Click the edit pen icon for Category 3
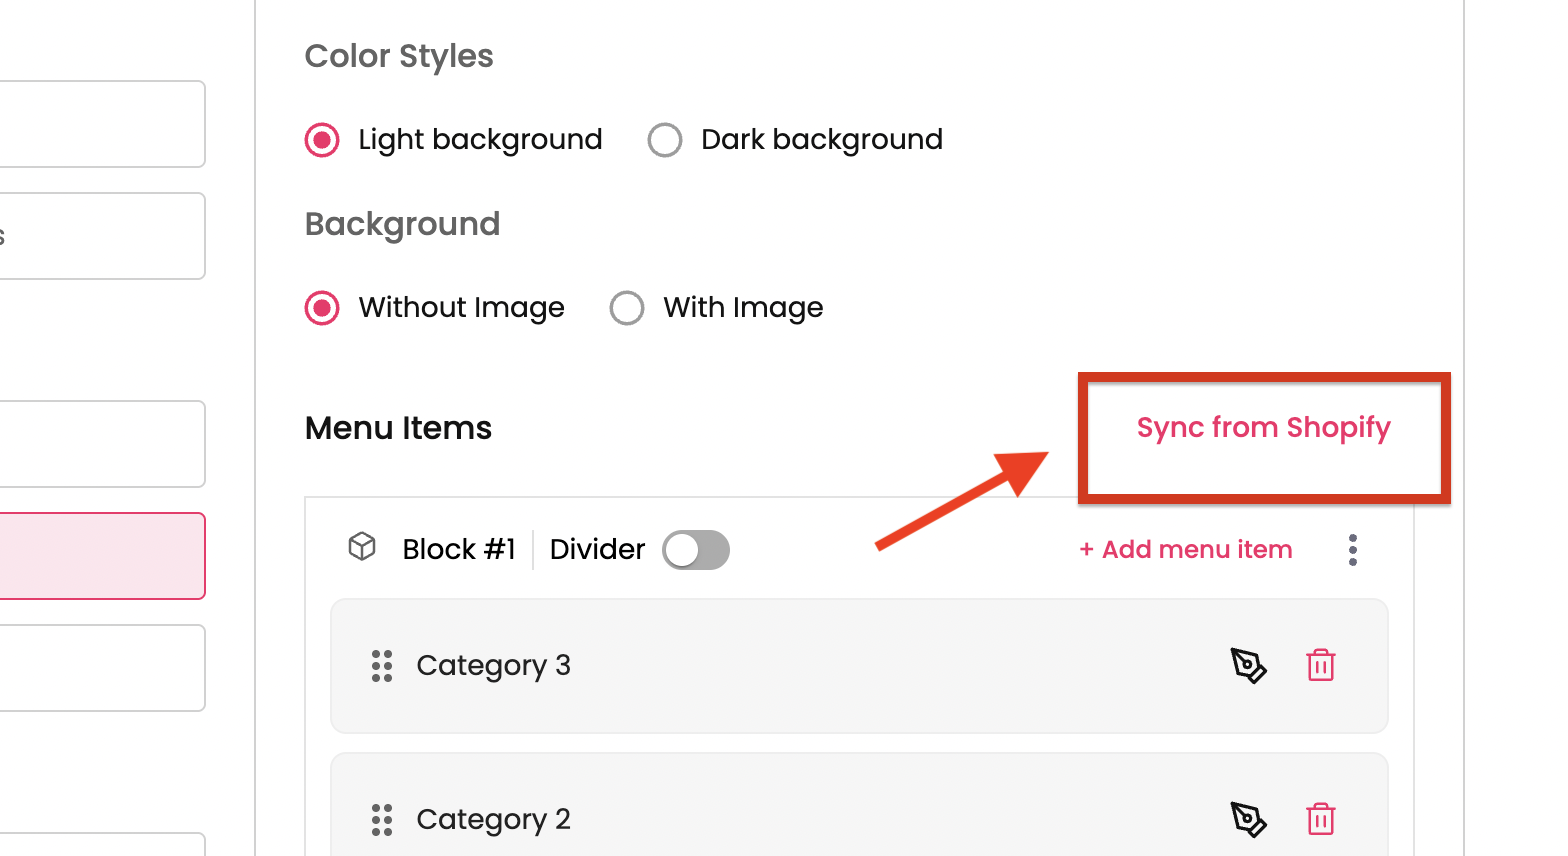 click(1248, 665)
